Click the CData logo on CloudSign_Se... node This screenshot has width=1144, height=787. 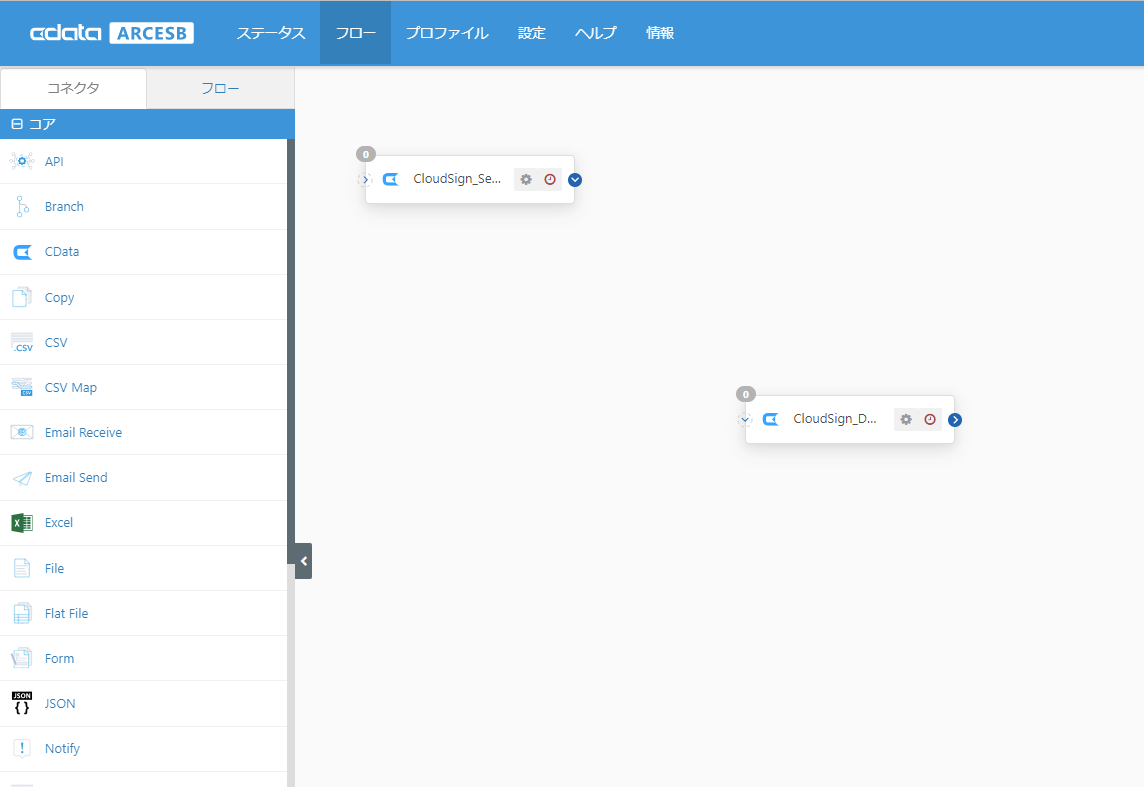[391, 179]
